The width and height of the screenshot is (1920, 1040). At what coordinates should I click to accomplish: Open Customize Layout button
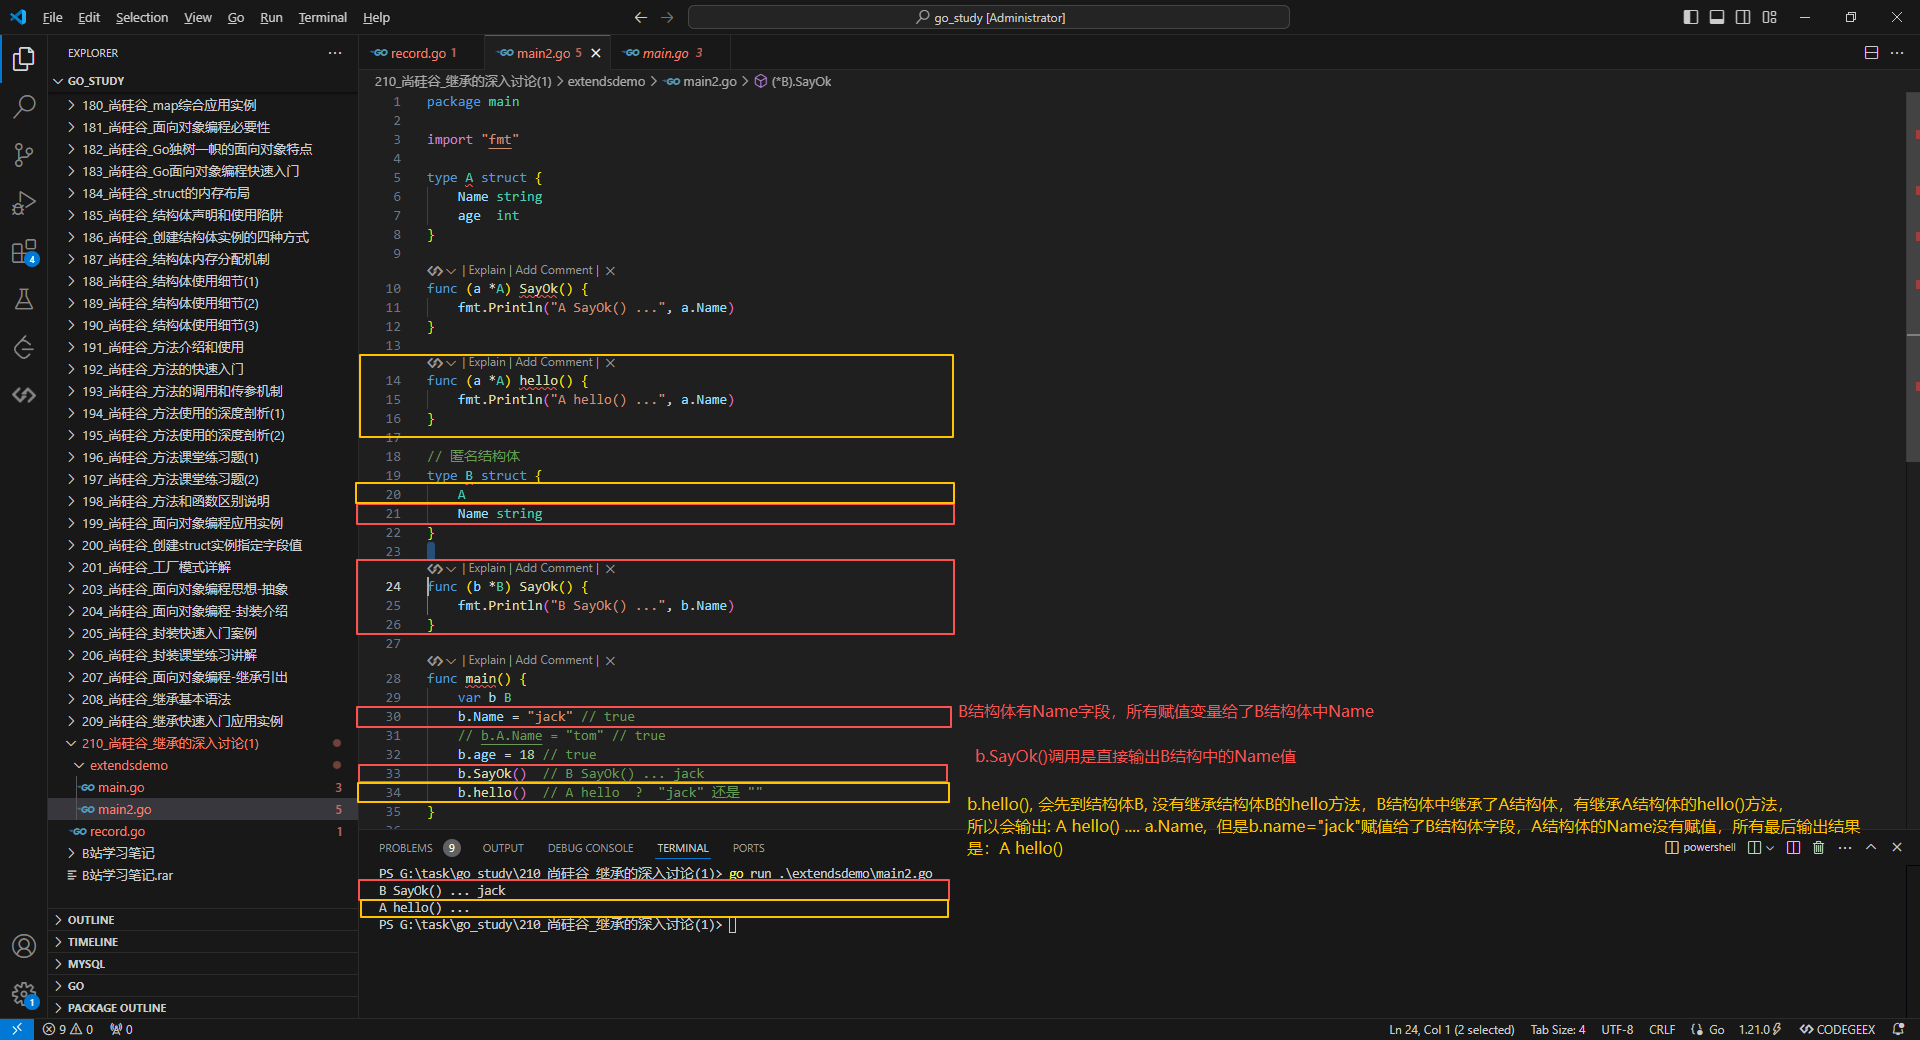1770,17
